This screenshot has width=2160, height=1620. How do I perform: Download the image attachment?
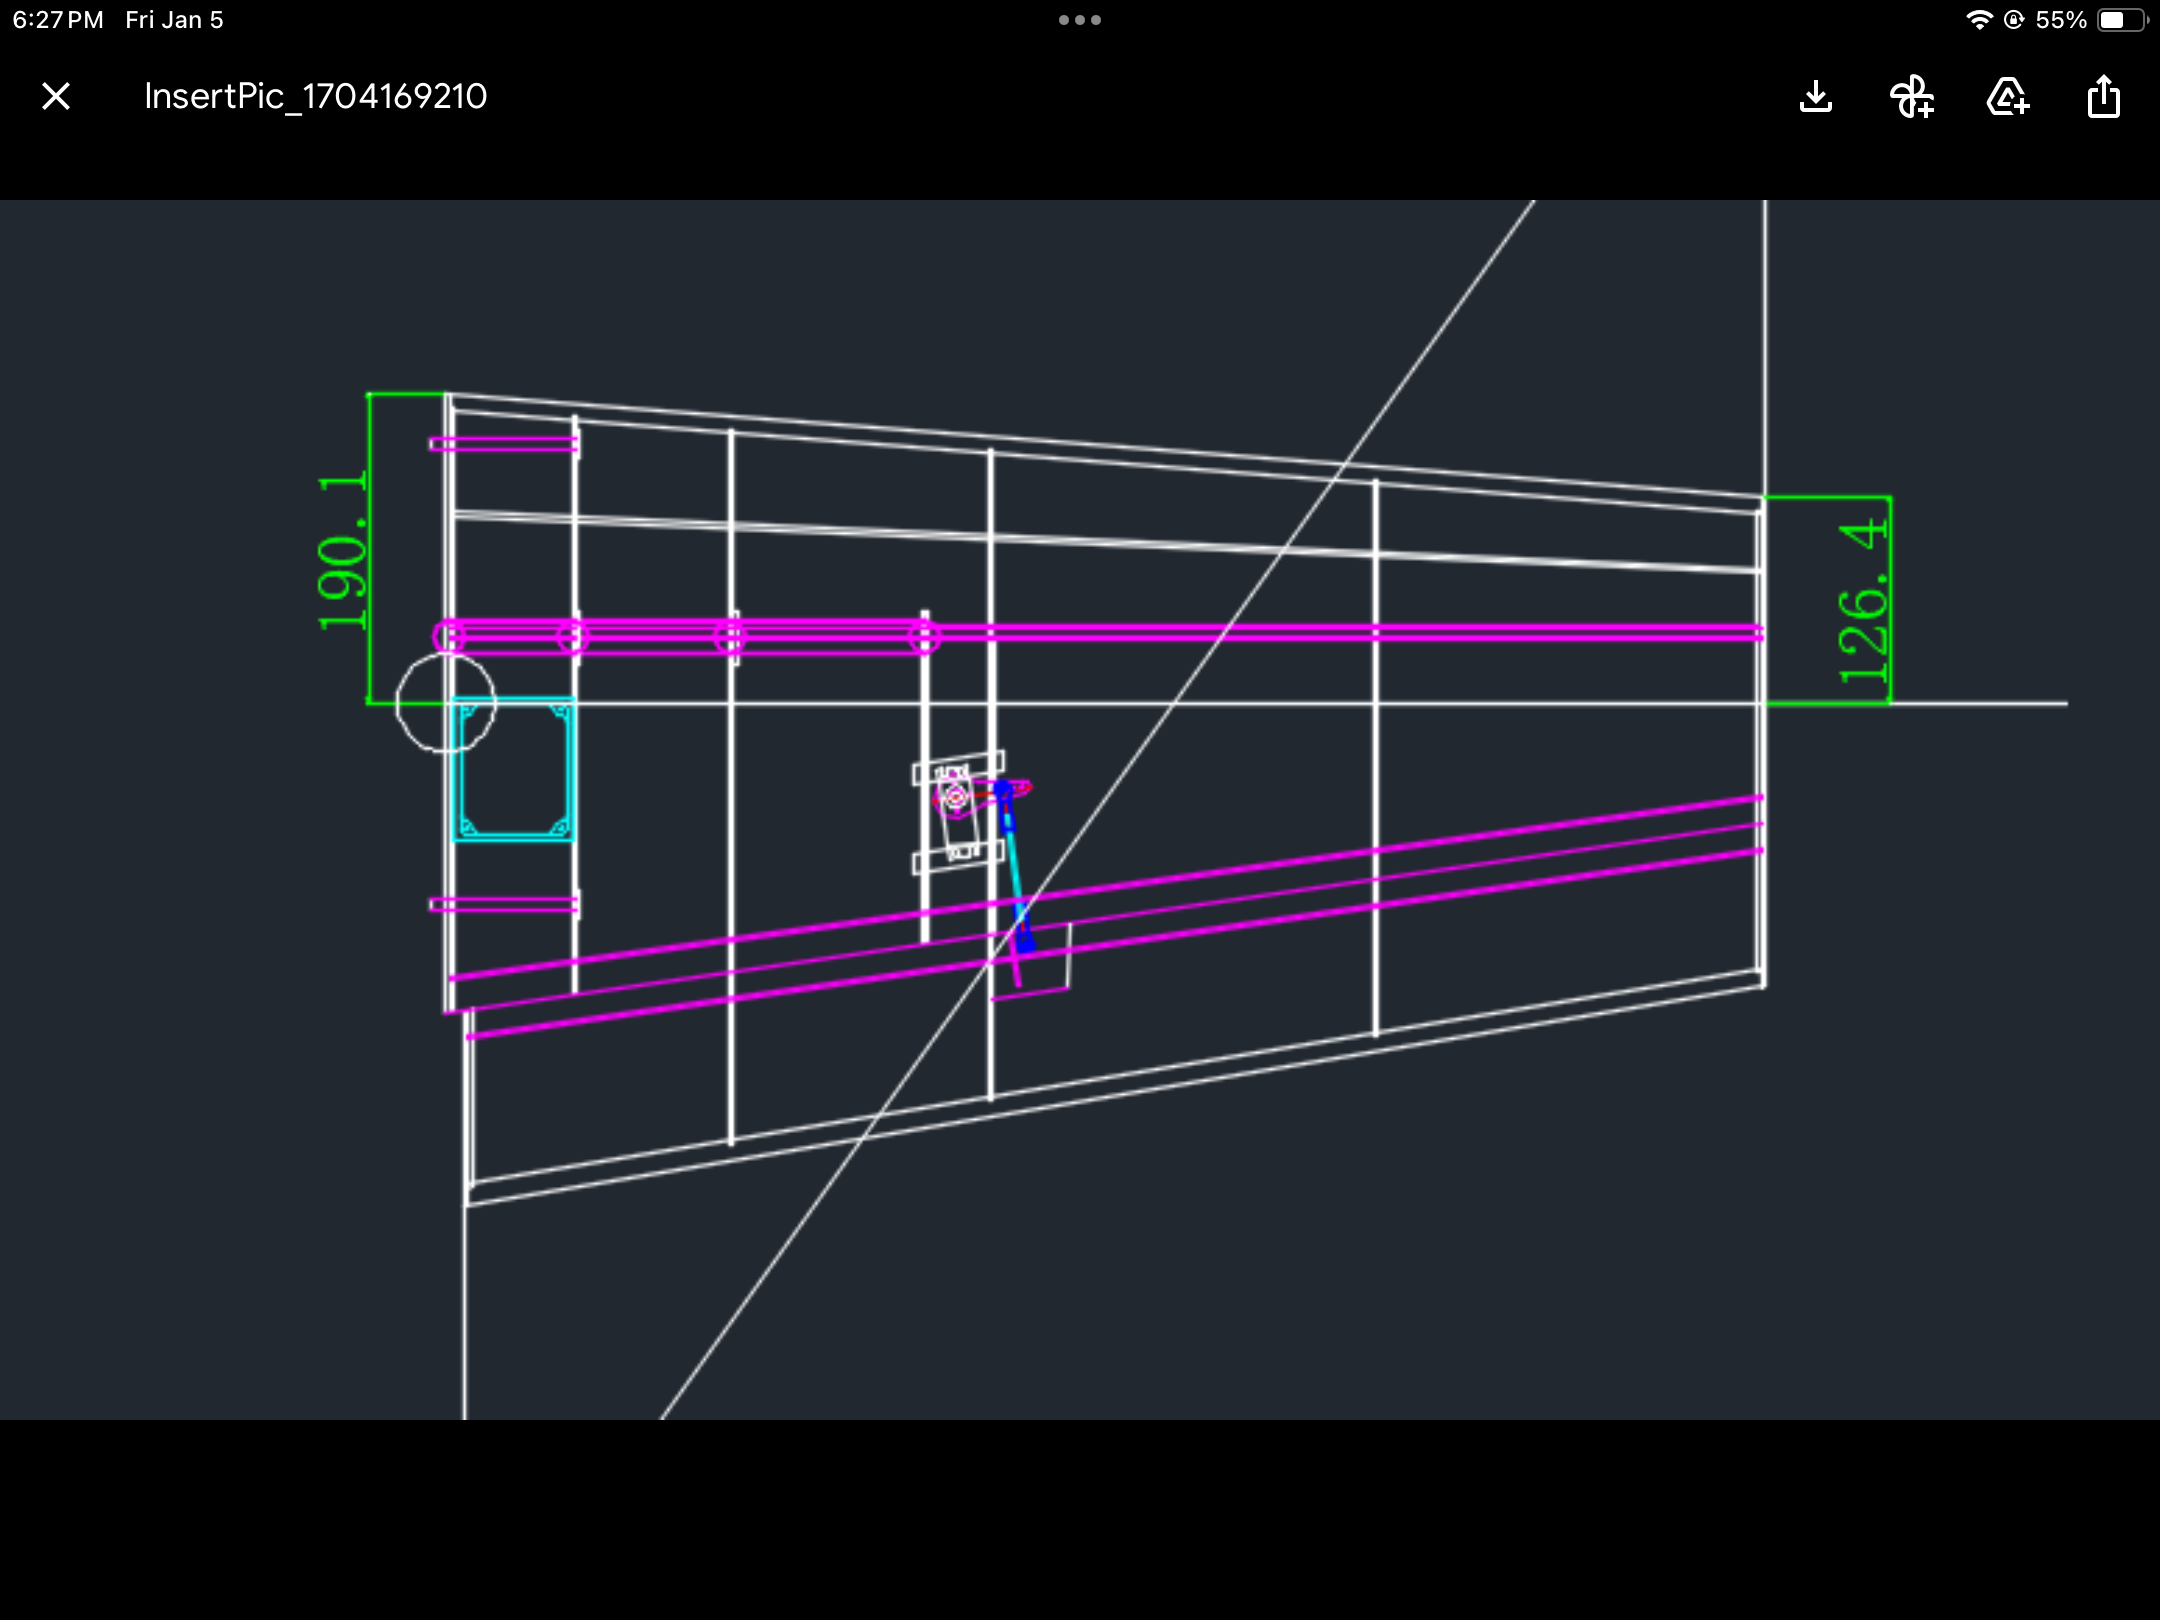click(x=1815, y=97)
